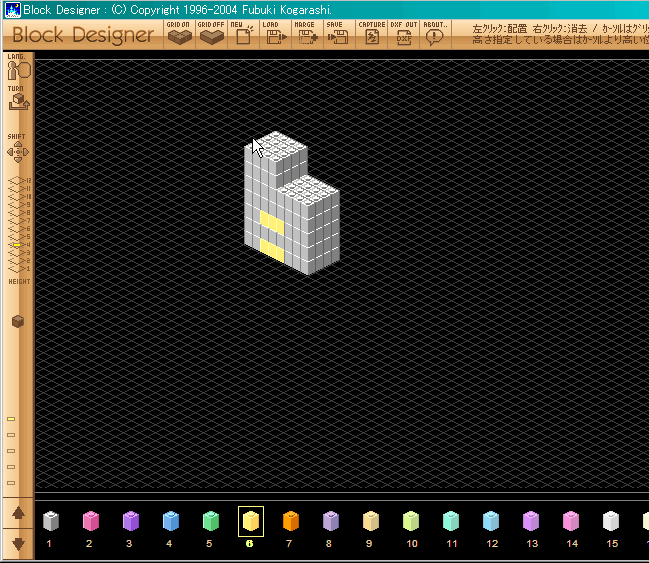This screenshot has height=563, width=649.
Task: Switch language with the LANG. icon
Action: pos(19,67)
